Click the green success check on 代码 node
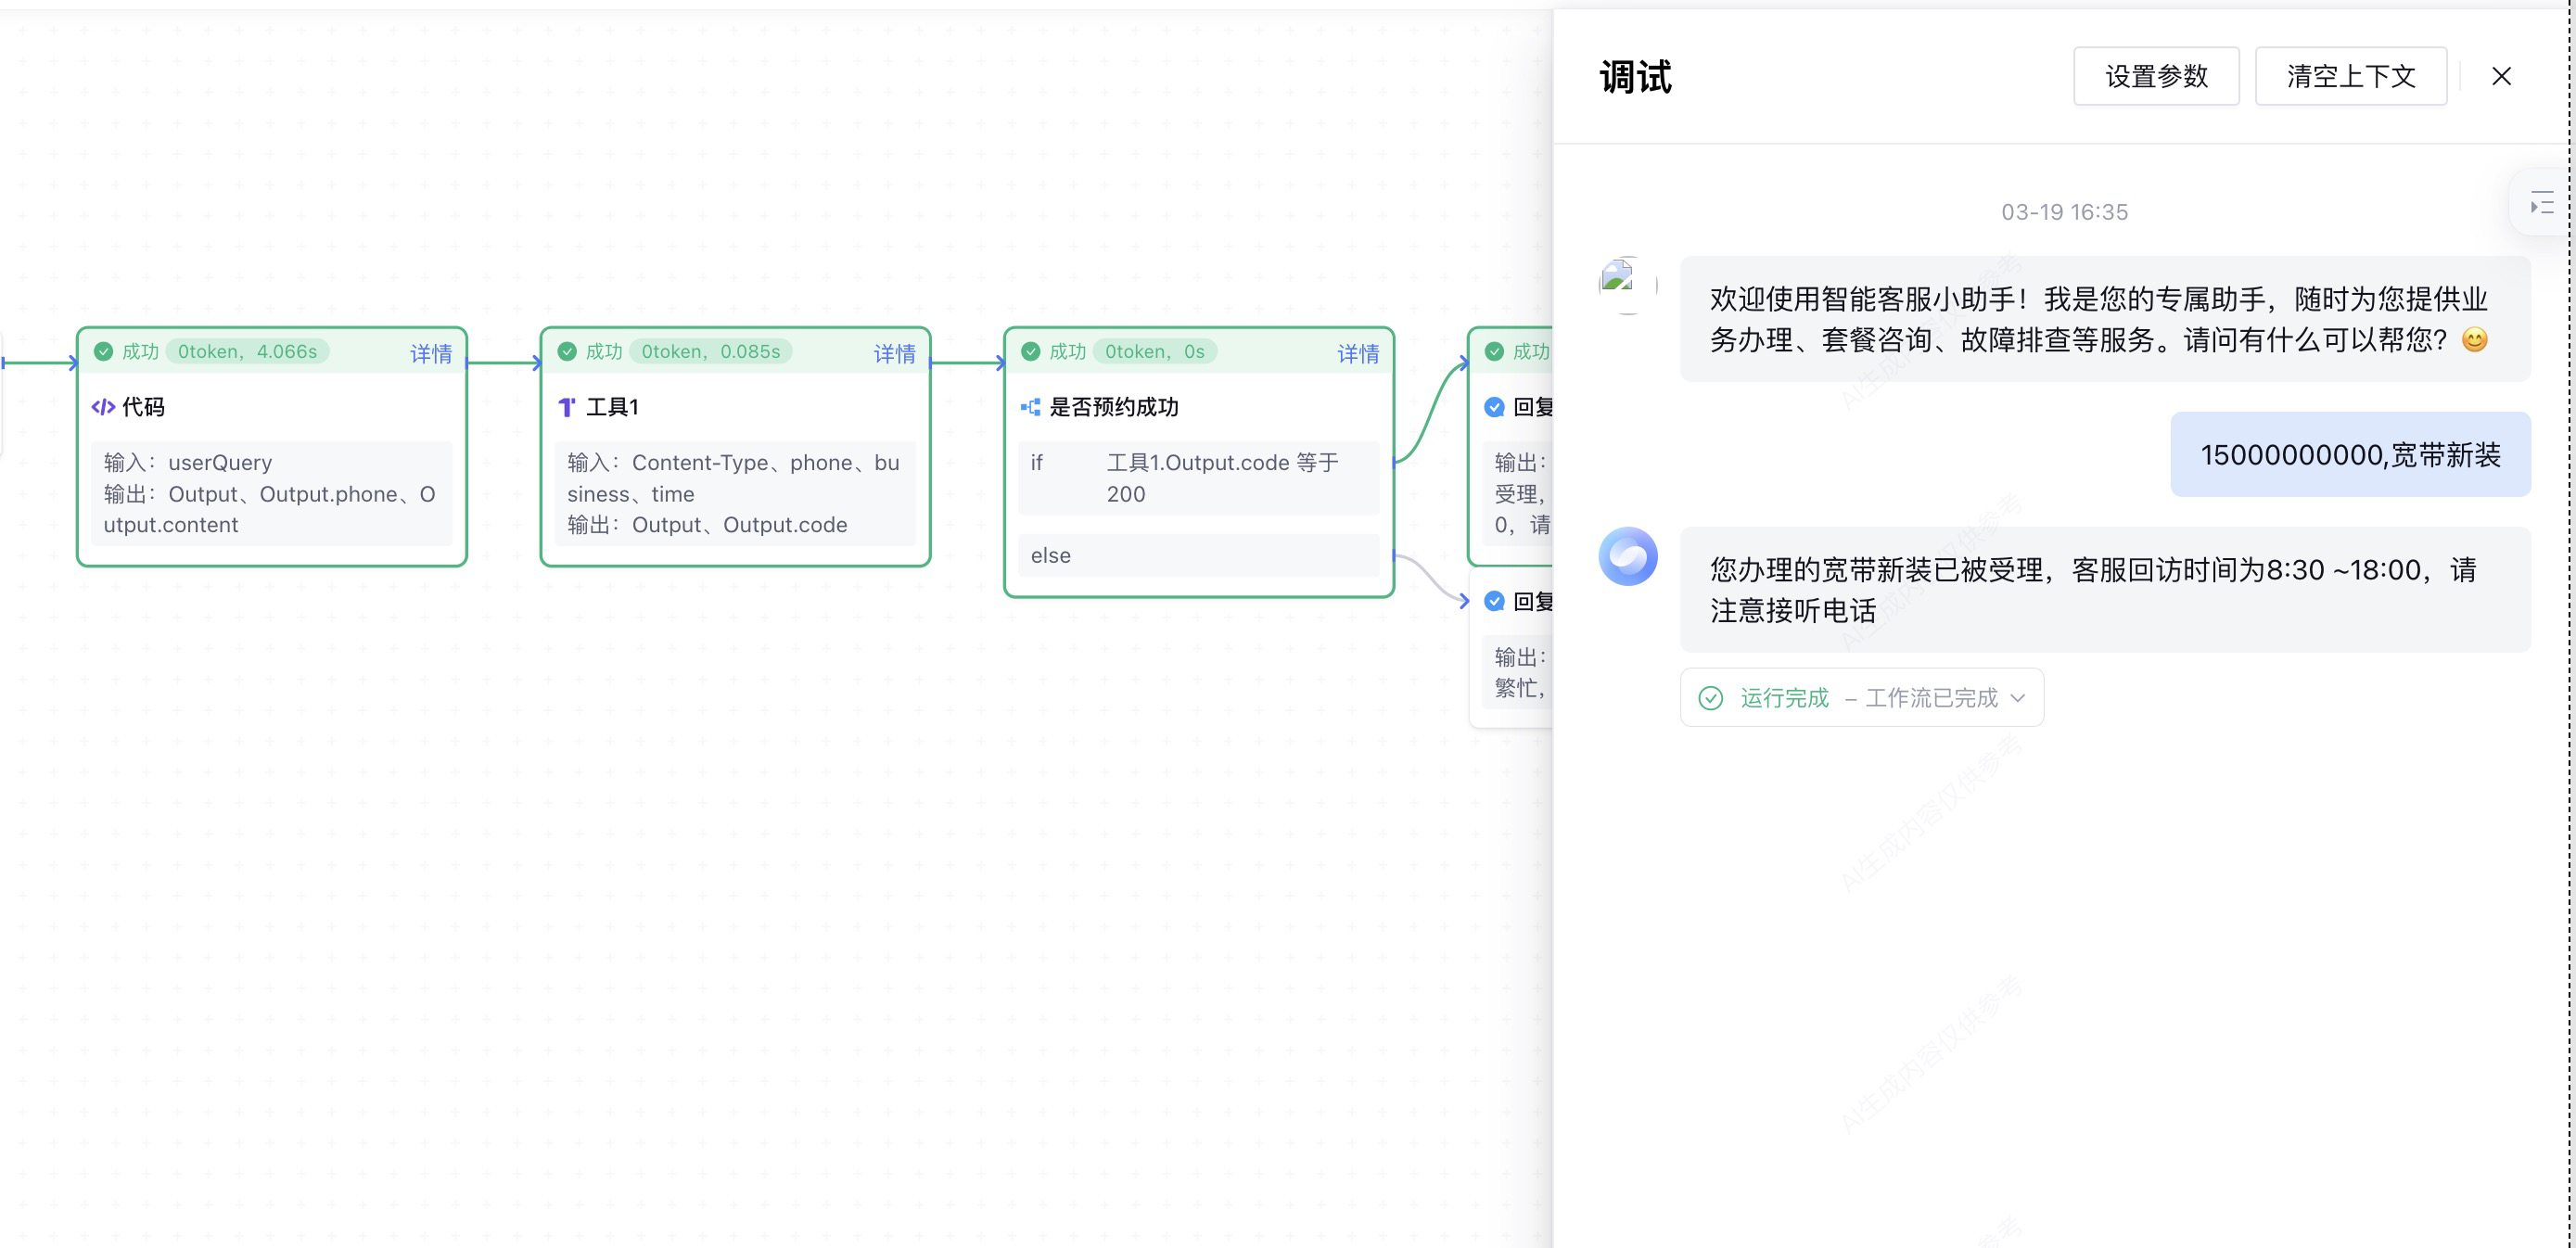 coord(103,351)
